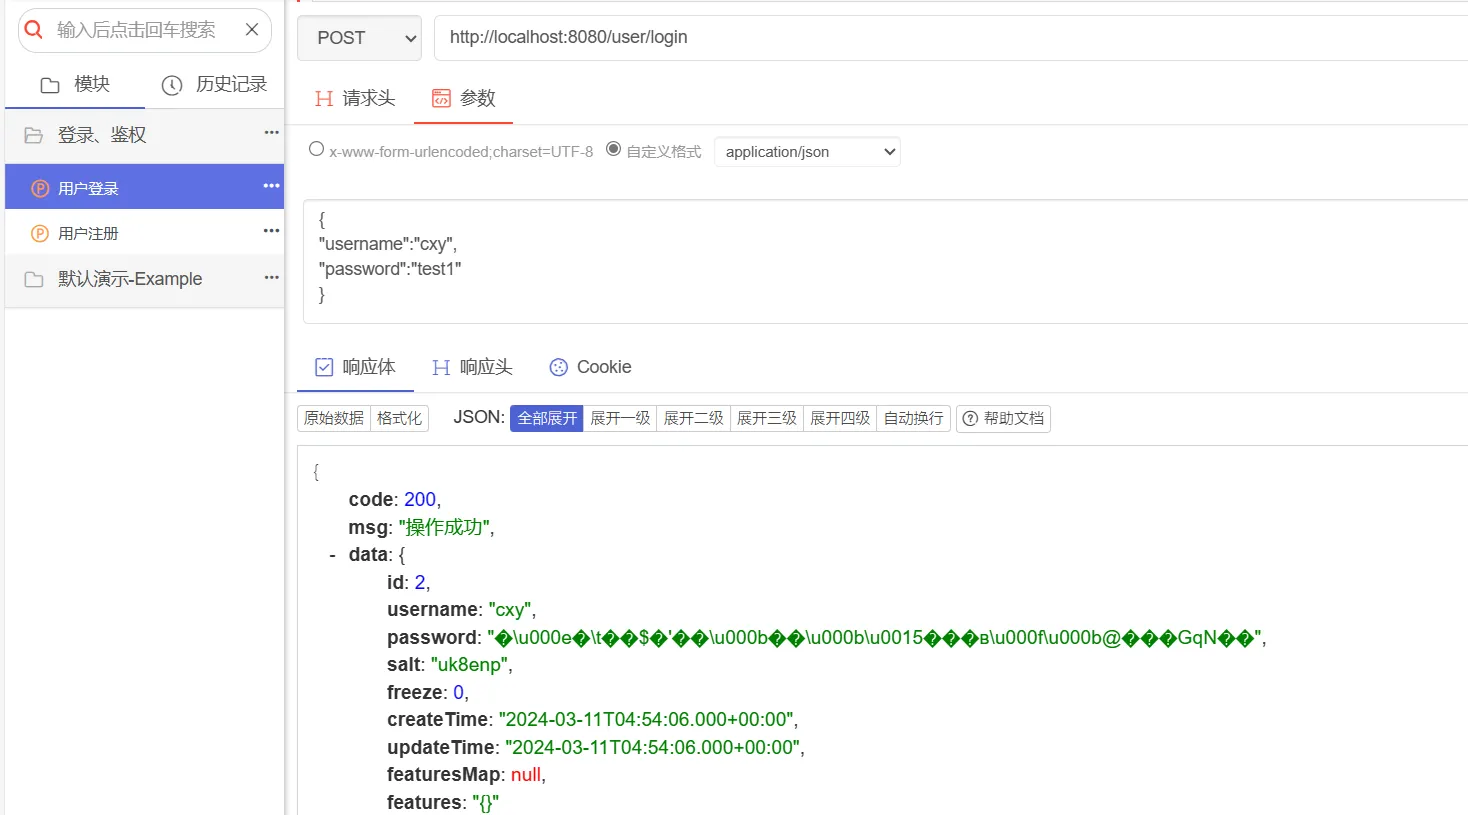Open more options for 默认演示-Example folder
1468x815 pixels.
[271, 277]
